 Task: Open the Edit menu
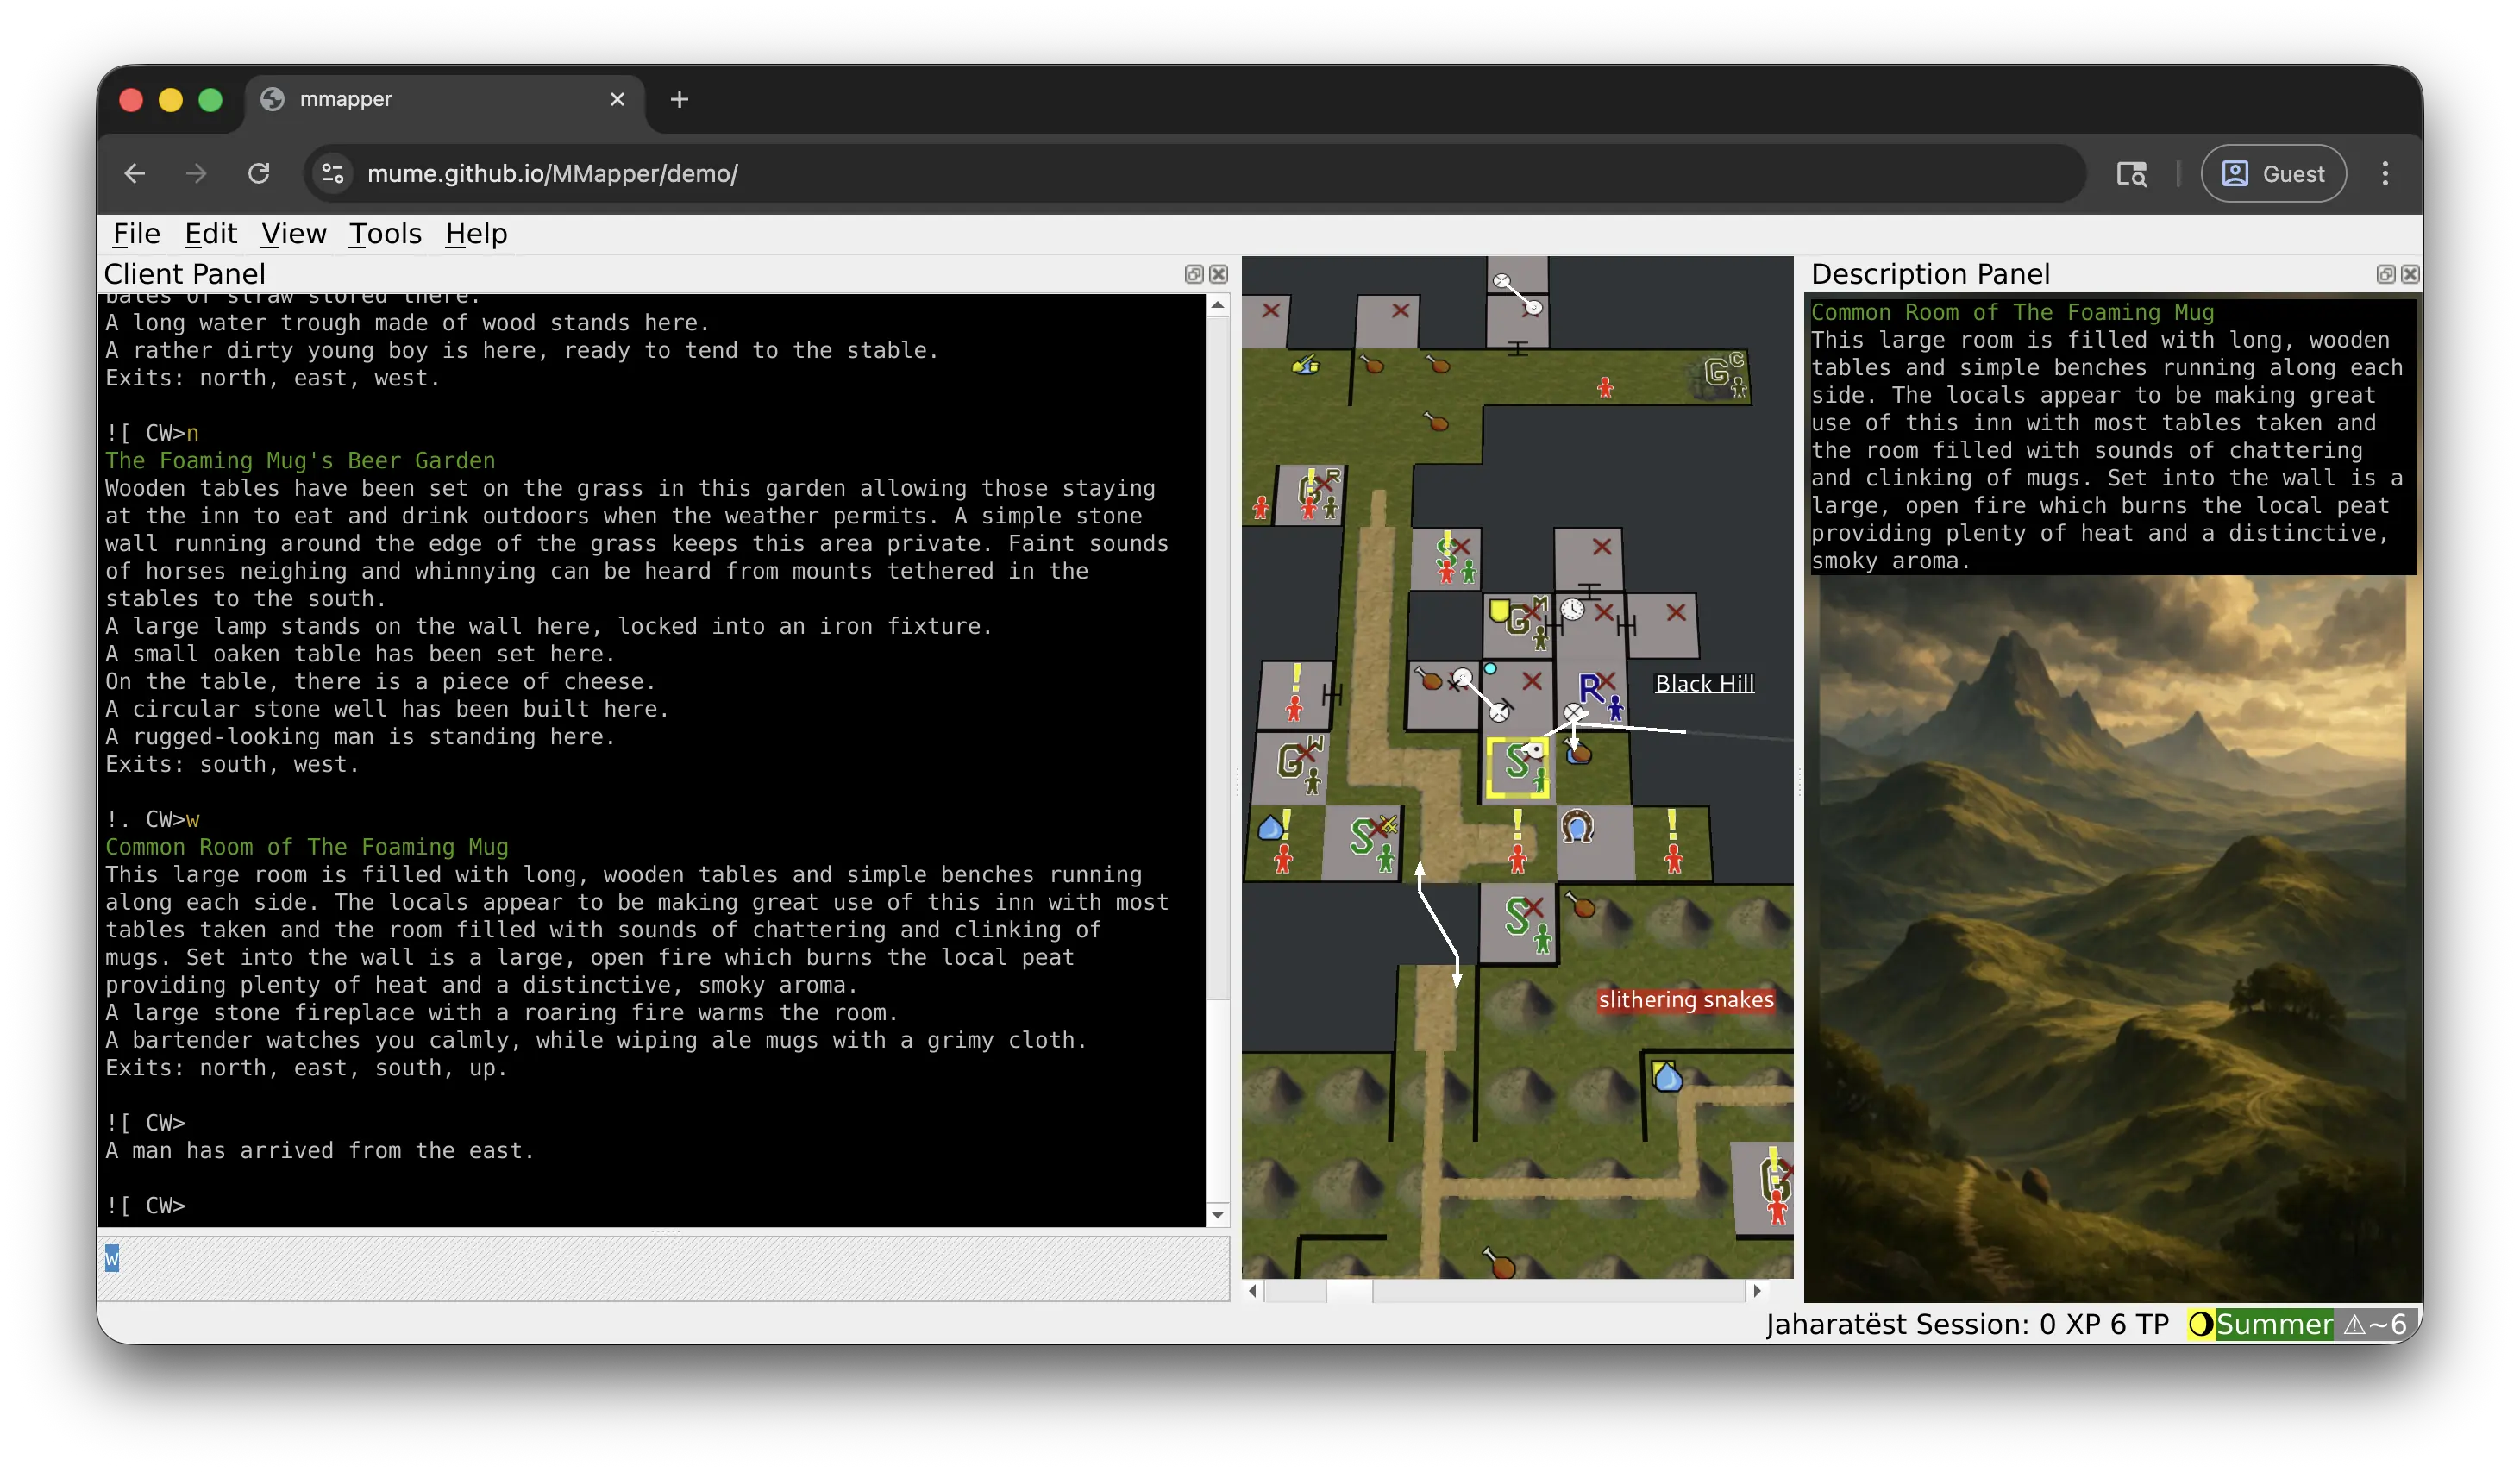(x=210, y=234)
